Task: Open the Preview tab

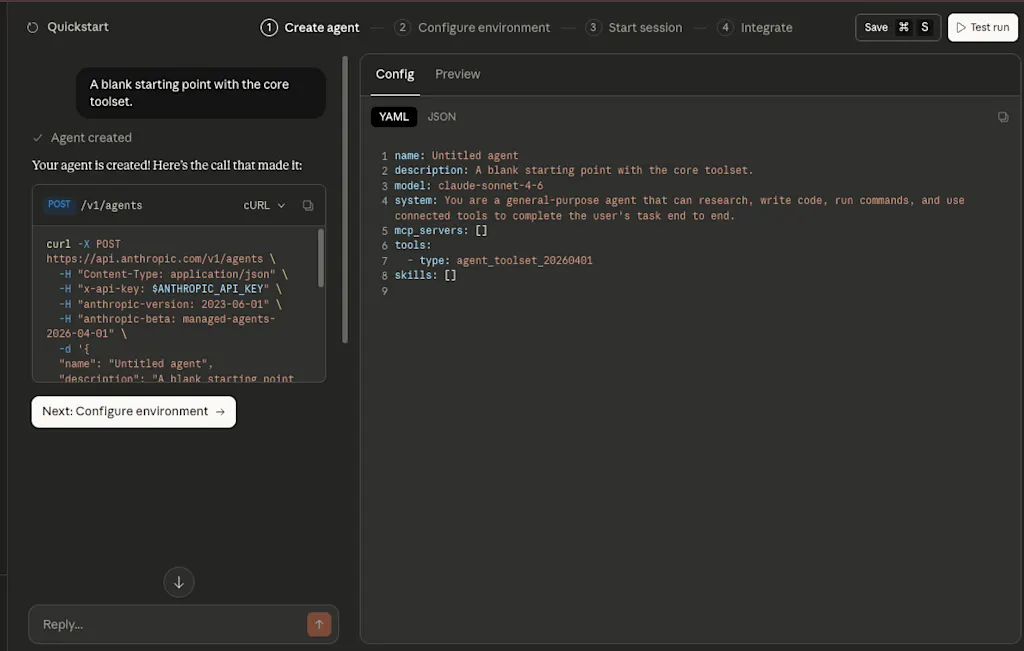Action: coord(457,74)
